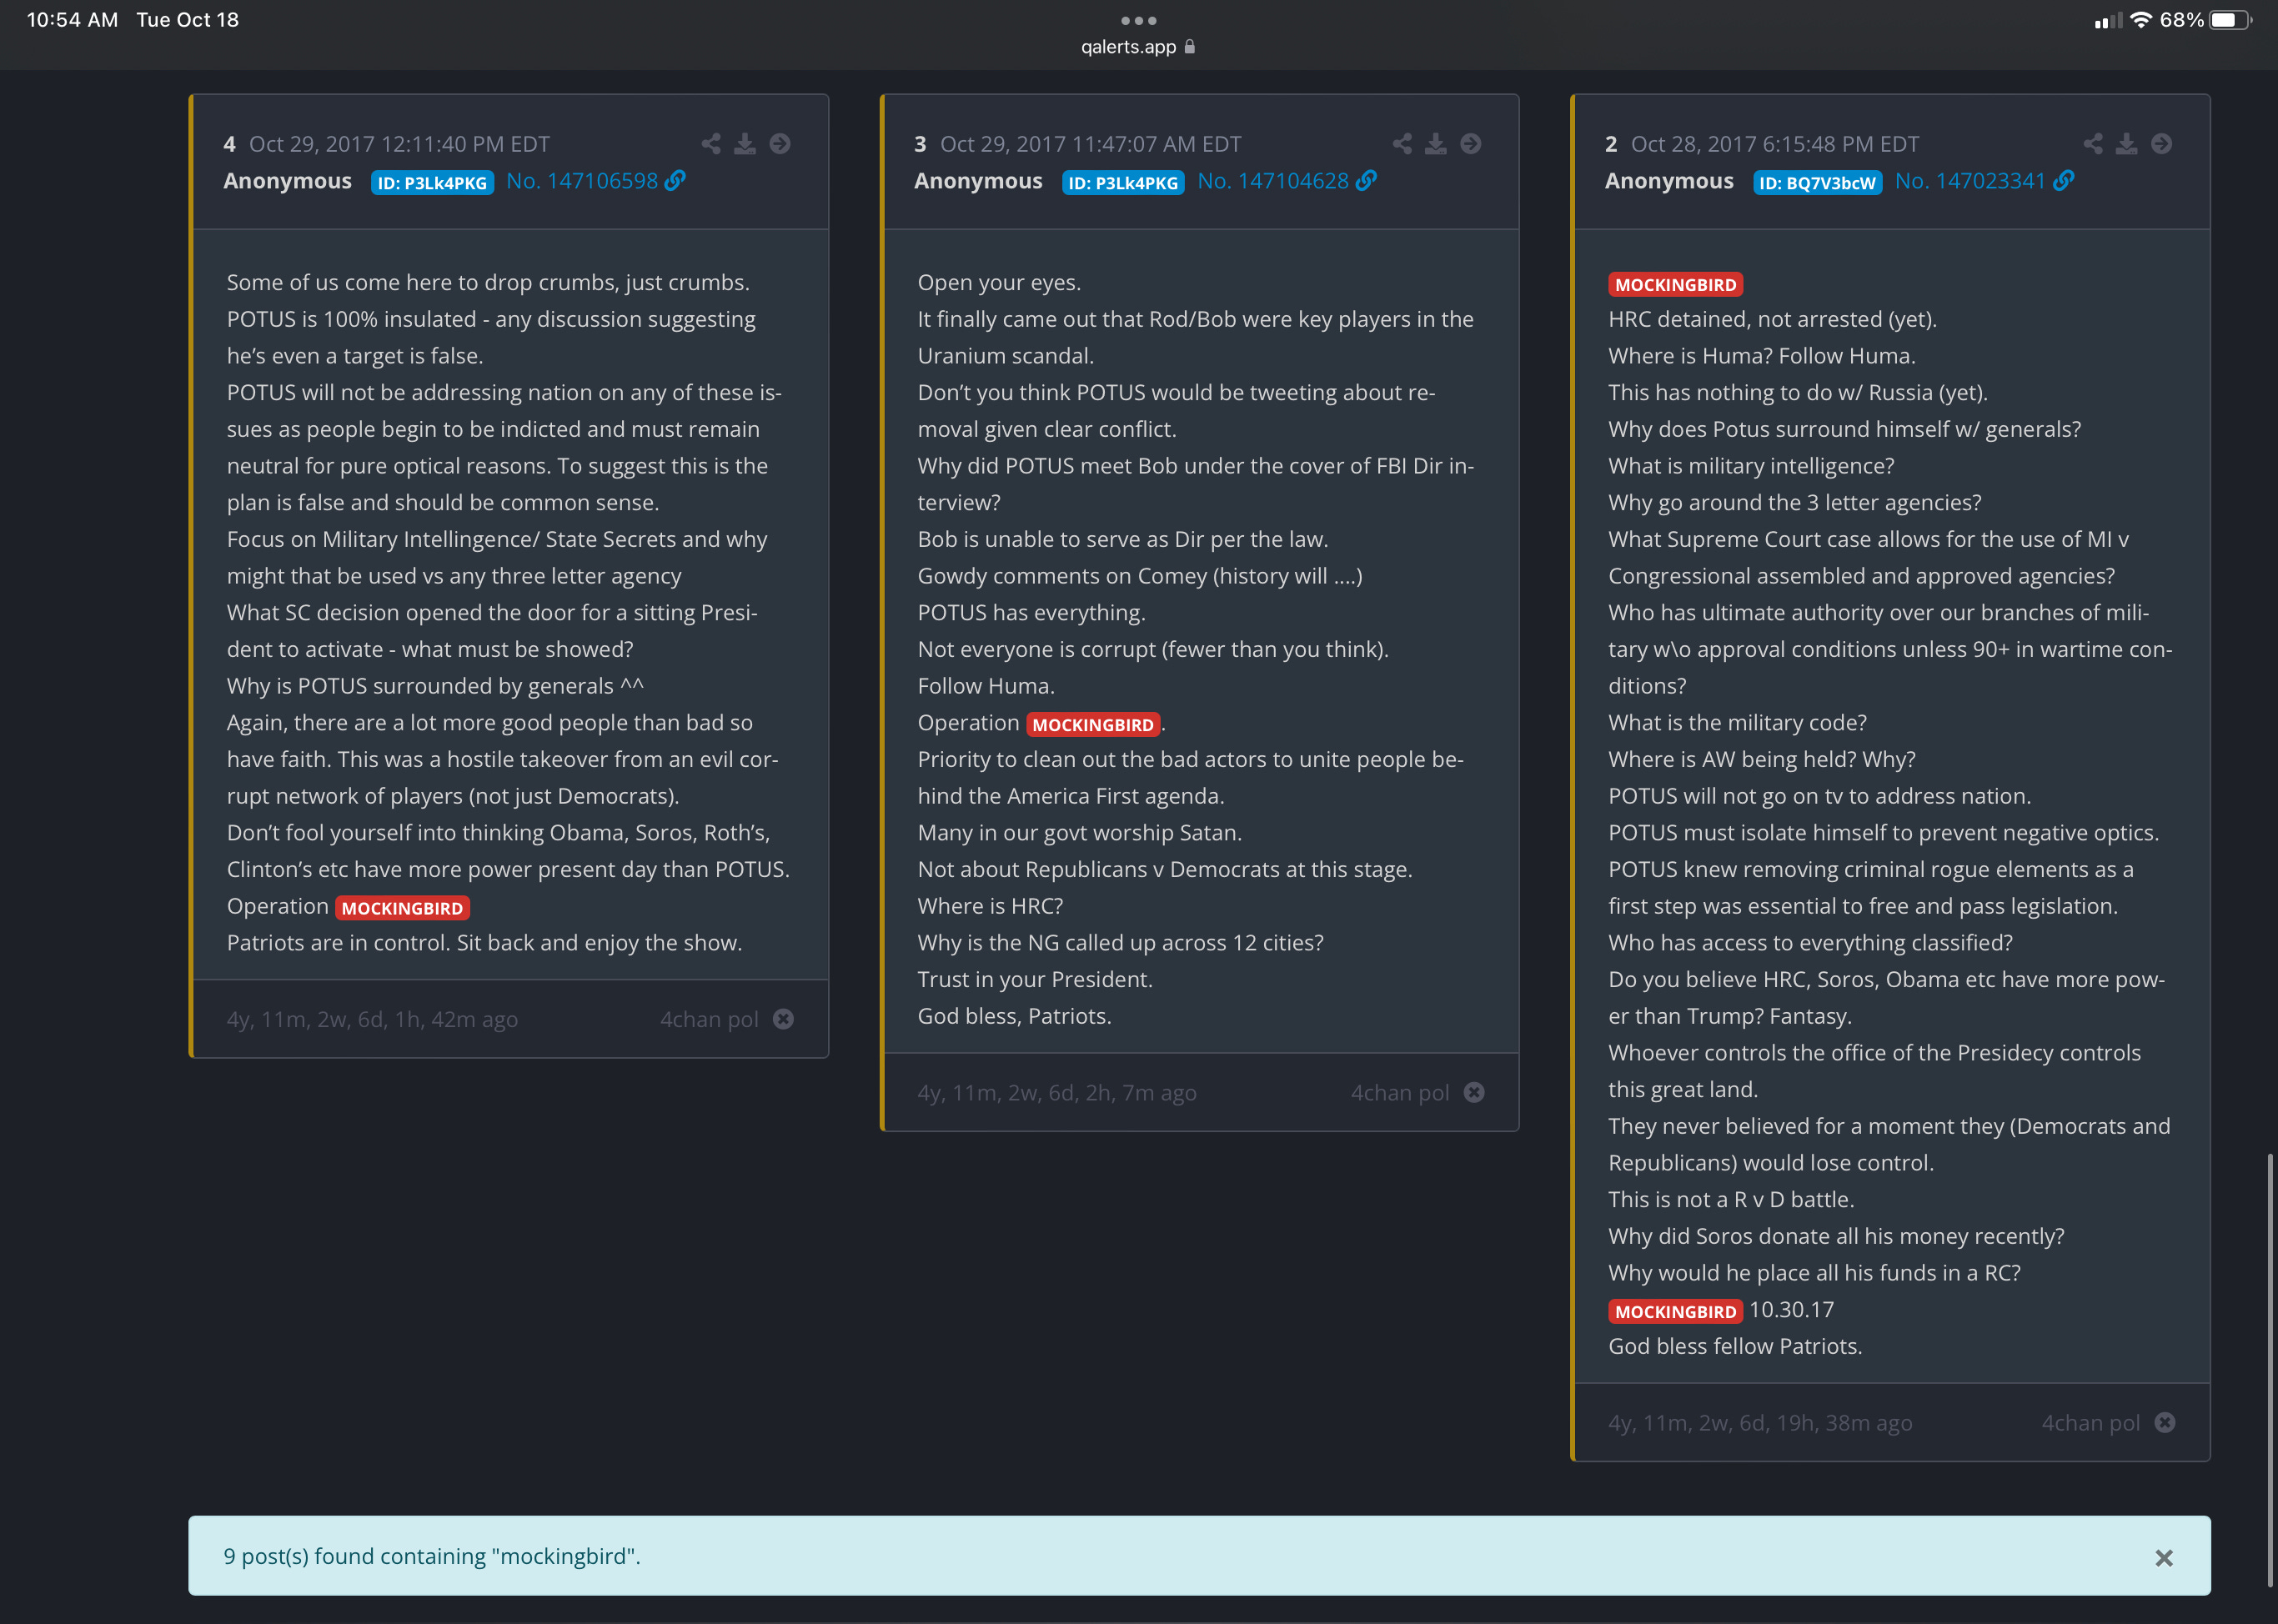Click the circled X in post 3 footer
The image size is (2278, 1624).
pyautogui.click(x=1475, y=1092)
